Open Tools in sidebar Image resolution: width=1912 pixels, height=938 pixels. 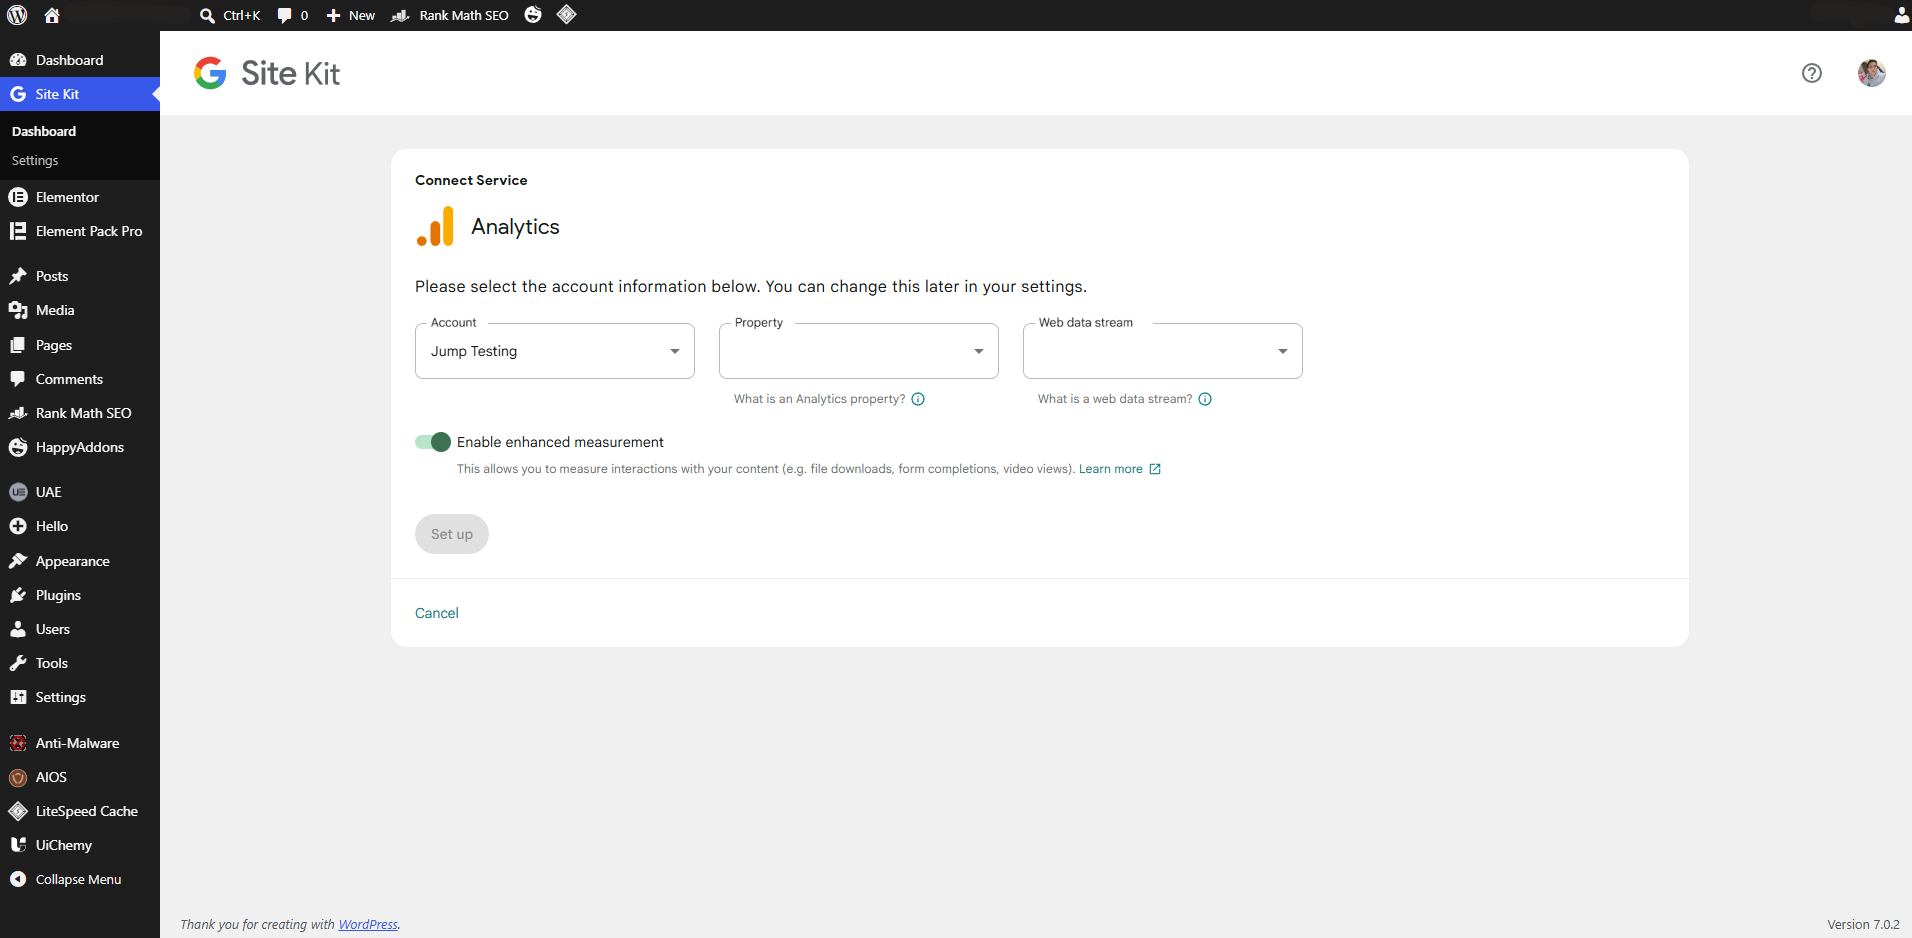pyautogui.click(x=80, y=663)
